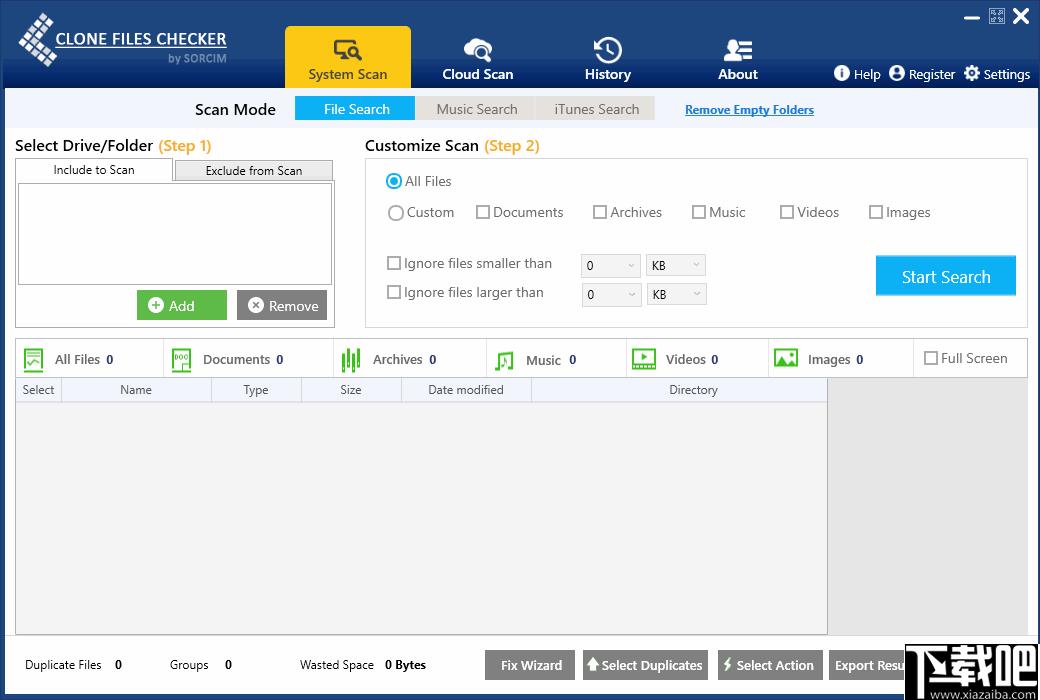This screenshot has width=1040, height=700.
Task: Open the larger-than size value dropdown
Action: pyautogui.click(x=612, y=295)
